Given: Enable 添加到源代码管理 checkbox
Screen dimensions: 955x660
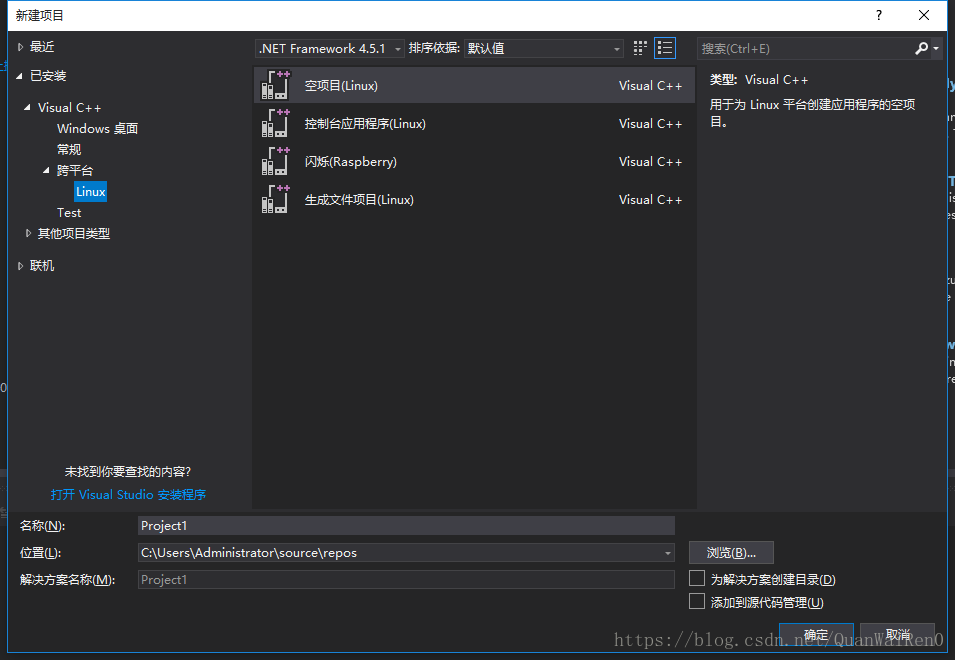Looking at the screenshot, I should [x=696, y=602].
